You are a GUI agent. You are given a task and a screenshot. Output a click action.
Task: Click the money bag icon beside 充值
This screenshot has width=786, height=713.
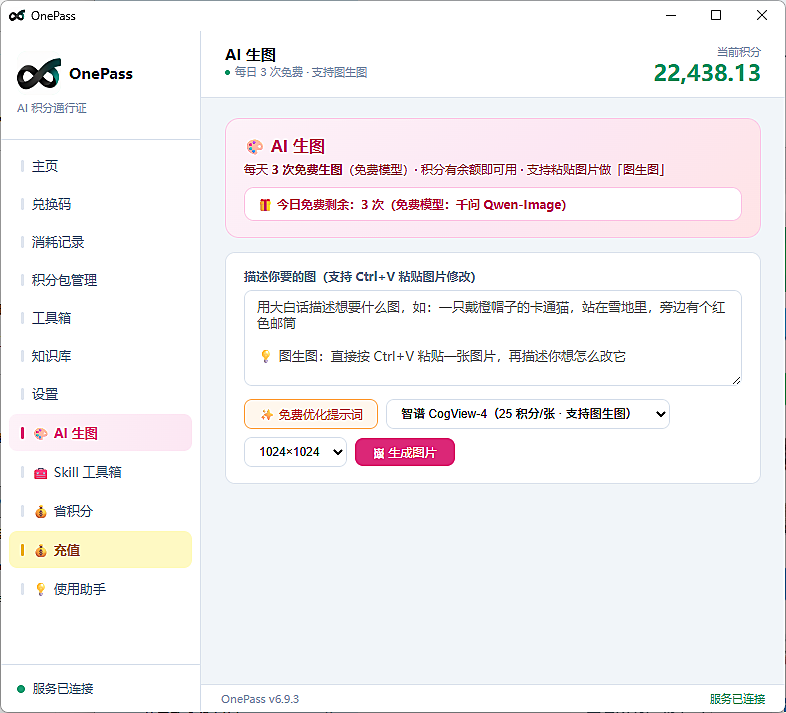[x=41, y=551]
